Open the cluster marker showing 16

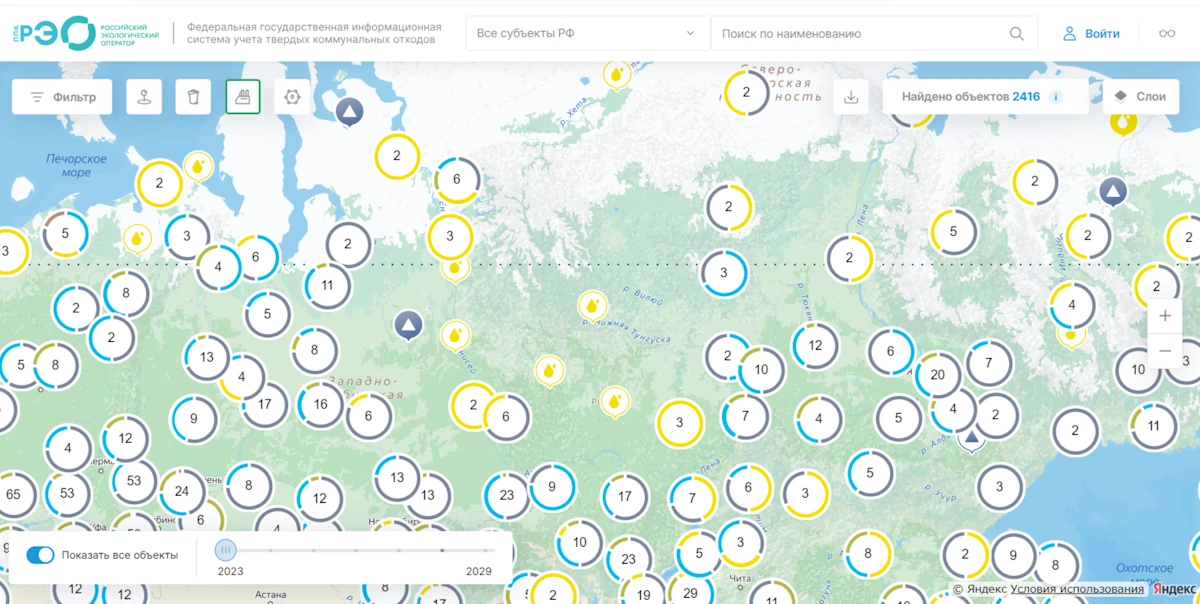pos(320,405)
